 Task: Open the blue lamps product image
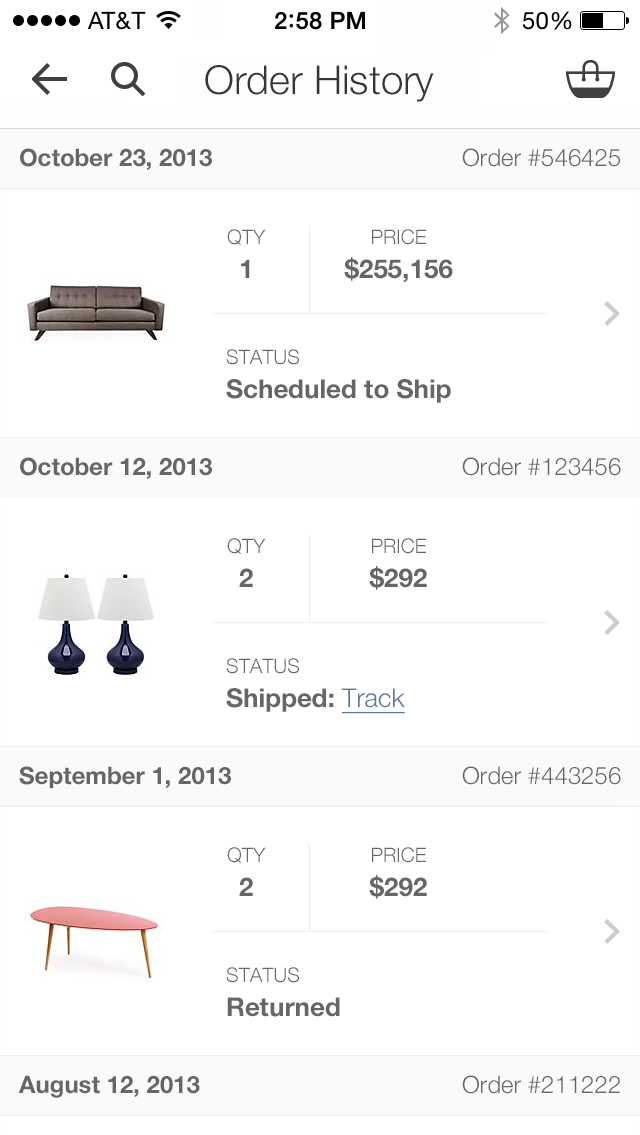coord(96,622)
